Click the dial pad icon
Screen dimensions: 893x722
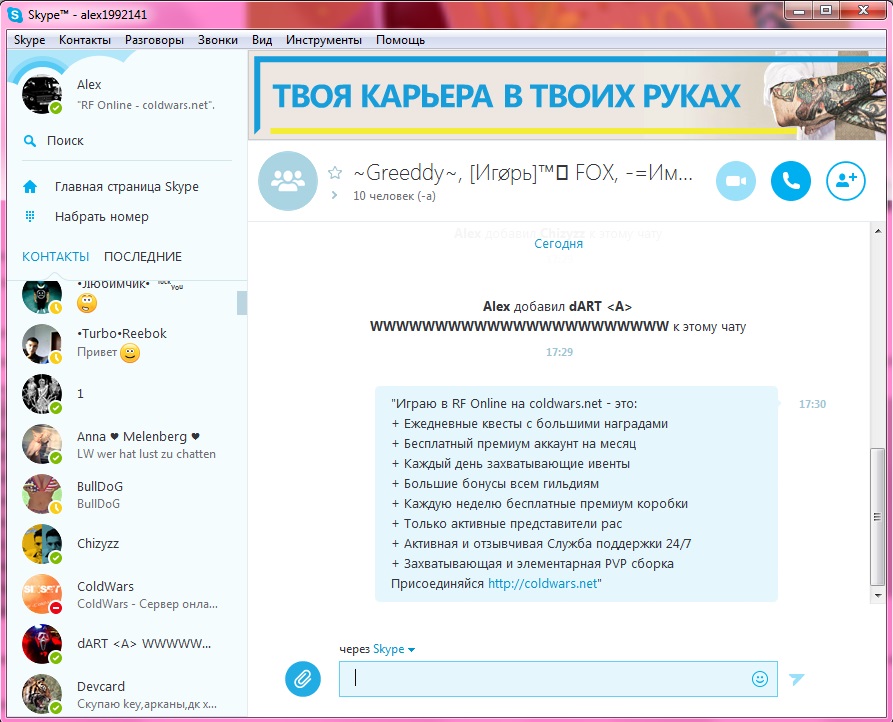30,216
